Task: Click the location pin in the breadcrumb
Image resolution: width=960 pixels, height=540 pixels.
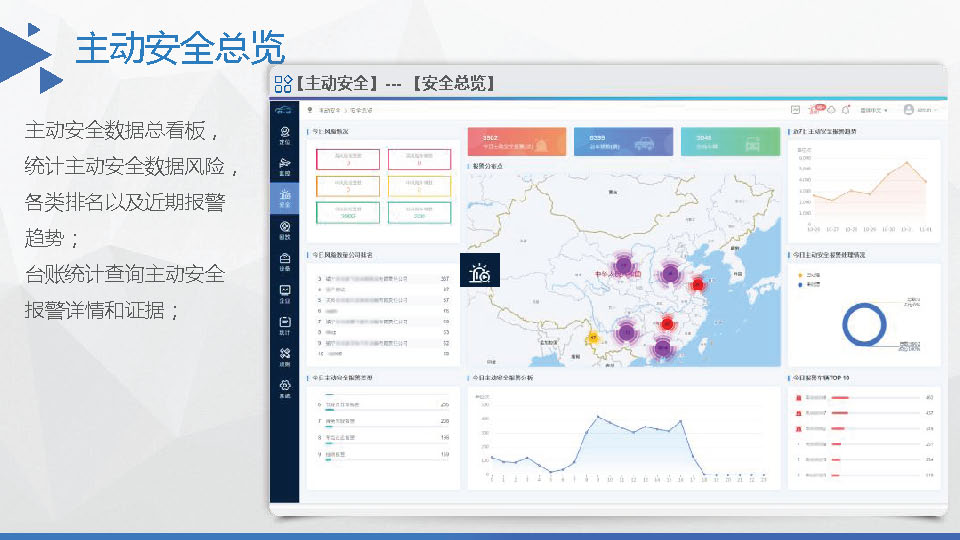Action: point(310,110)
